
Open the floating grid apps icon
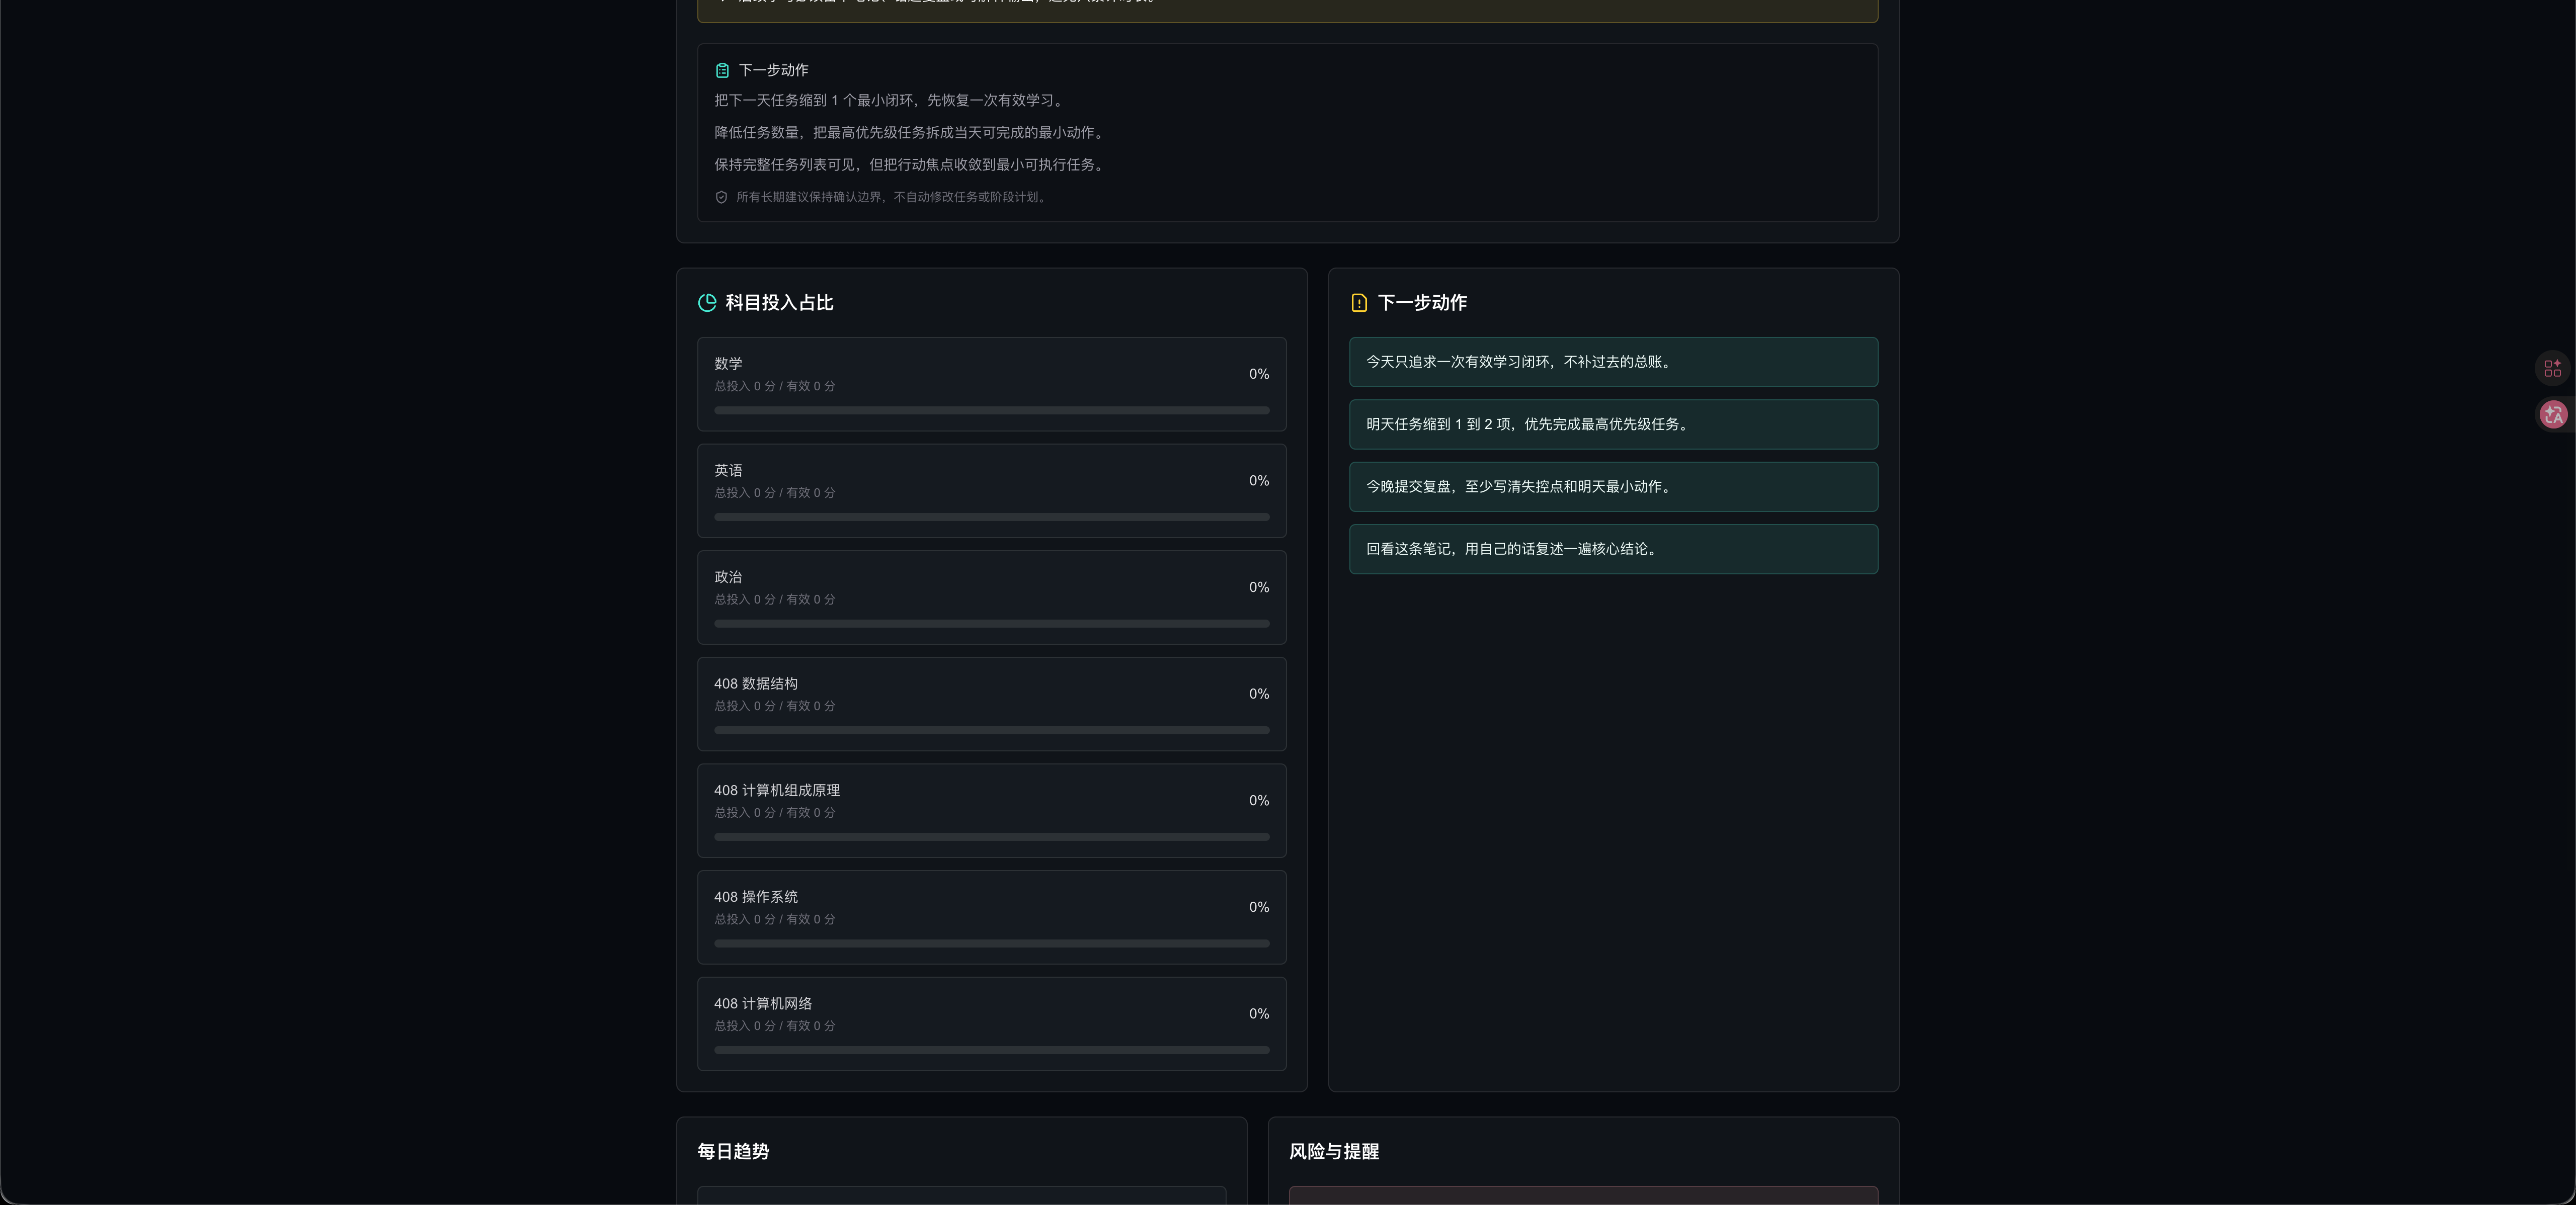(2552, 368)
